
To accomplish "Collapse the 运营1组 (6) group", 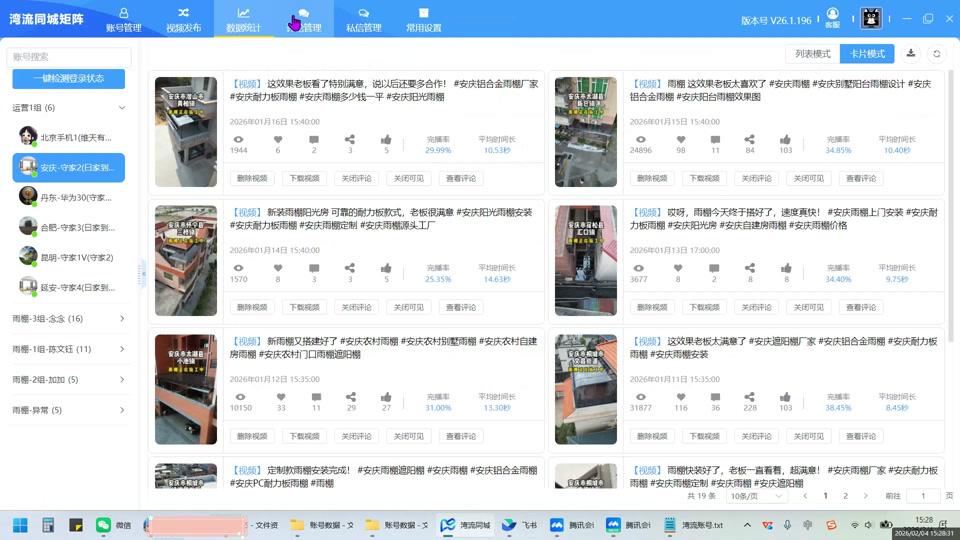I will (x=69, y=108).
